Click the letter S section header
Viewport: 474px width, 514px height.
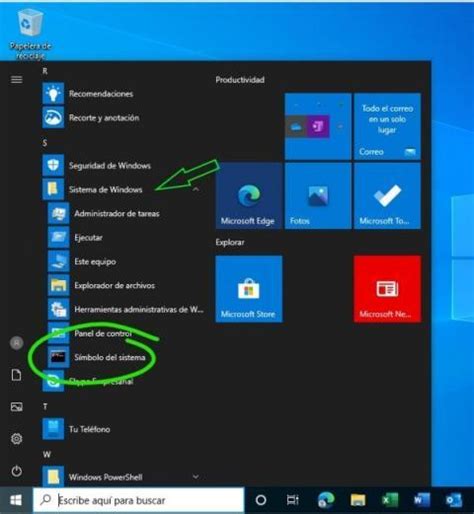coord(45,143)
